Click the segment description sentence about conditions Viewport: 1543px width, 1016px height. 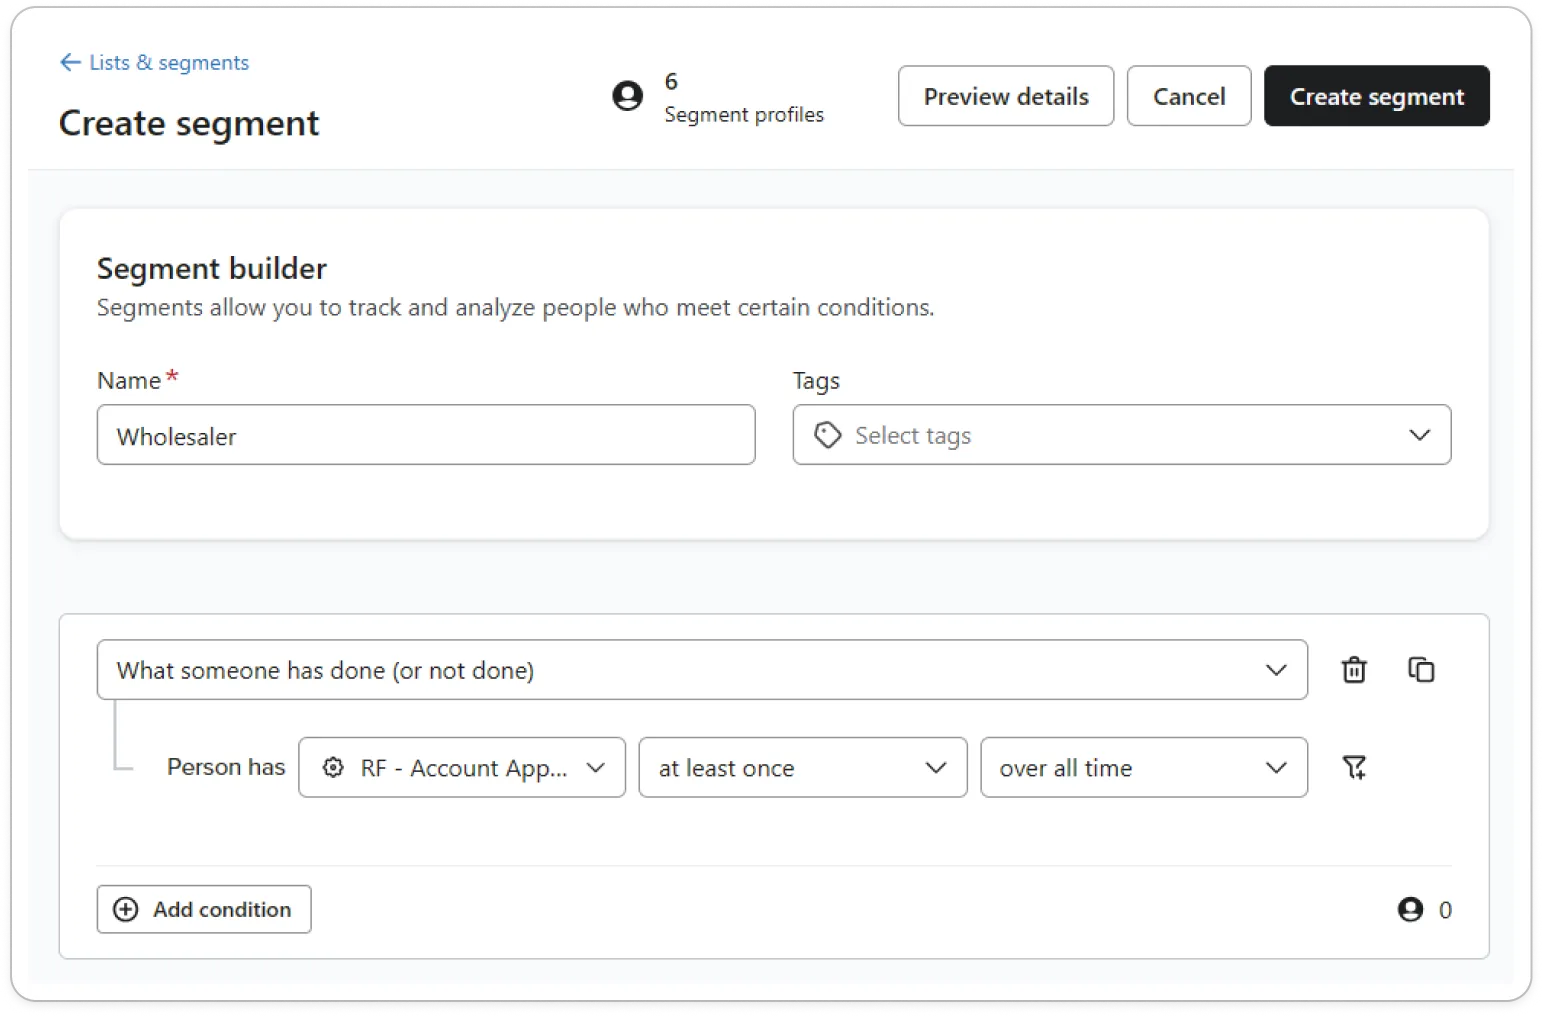pos(515,308)
